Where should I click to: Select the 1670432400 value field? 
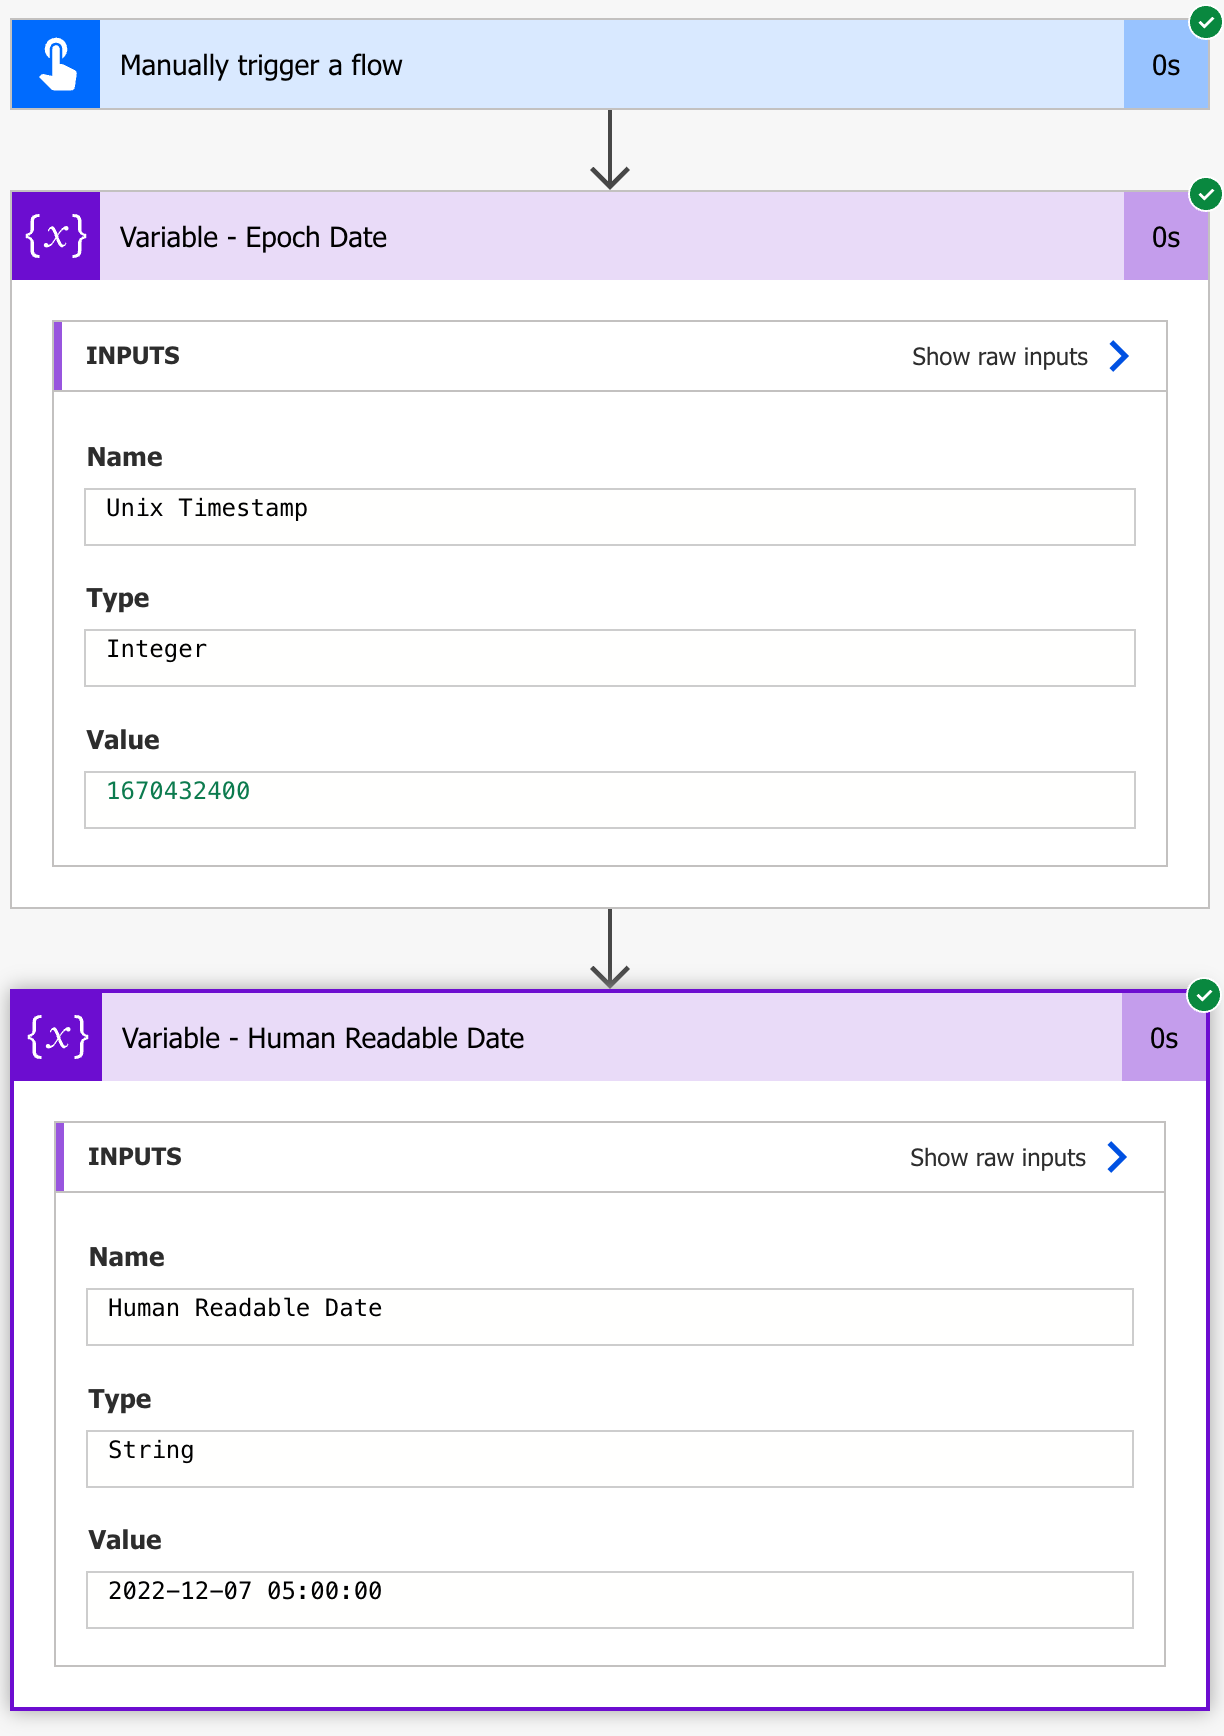click(609, 800)
